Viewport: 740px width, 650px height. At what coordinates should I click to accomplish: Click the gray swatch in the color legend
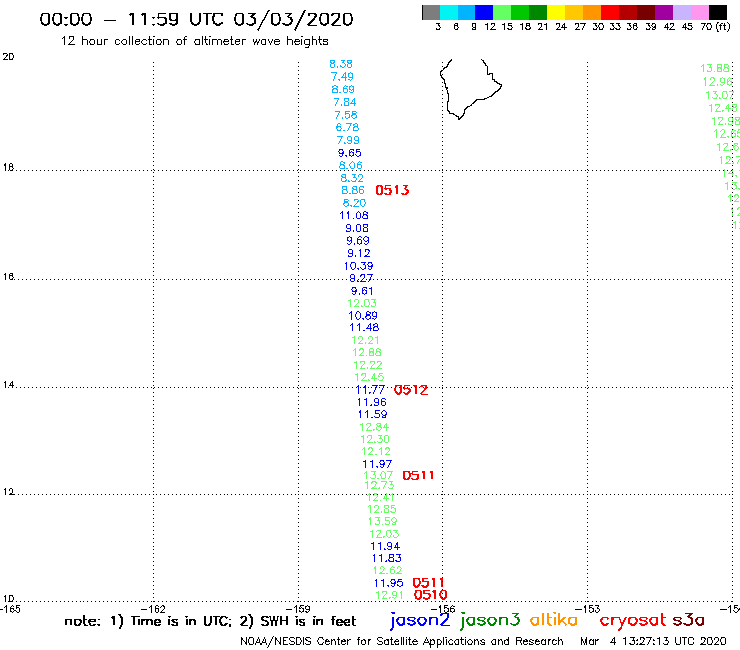[431, 12]
